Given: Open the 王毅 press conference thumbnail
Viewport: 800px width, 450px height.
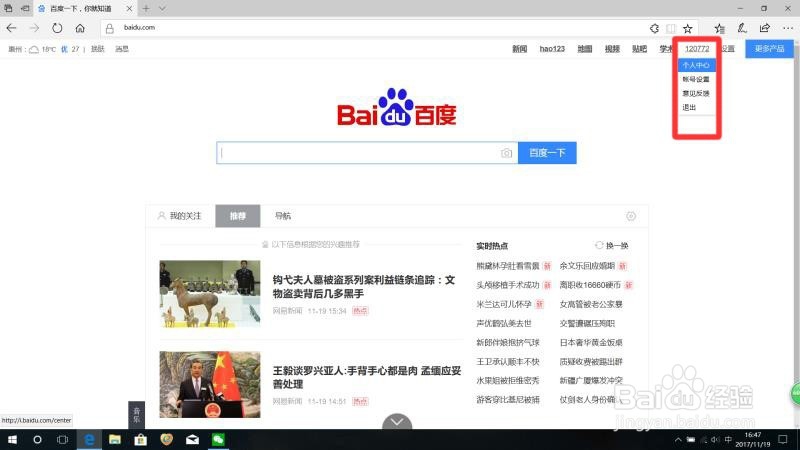Looking at the screenshot, I should tap(210, 384).
